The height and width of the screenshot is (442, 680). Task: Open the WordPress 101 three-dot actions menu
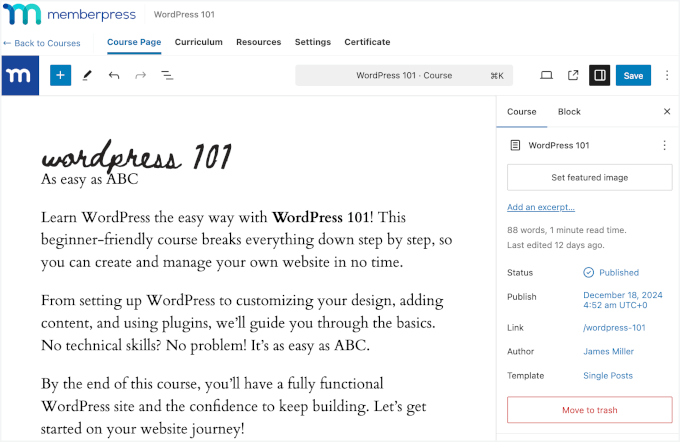664,145
